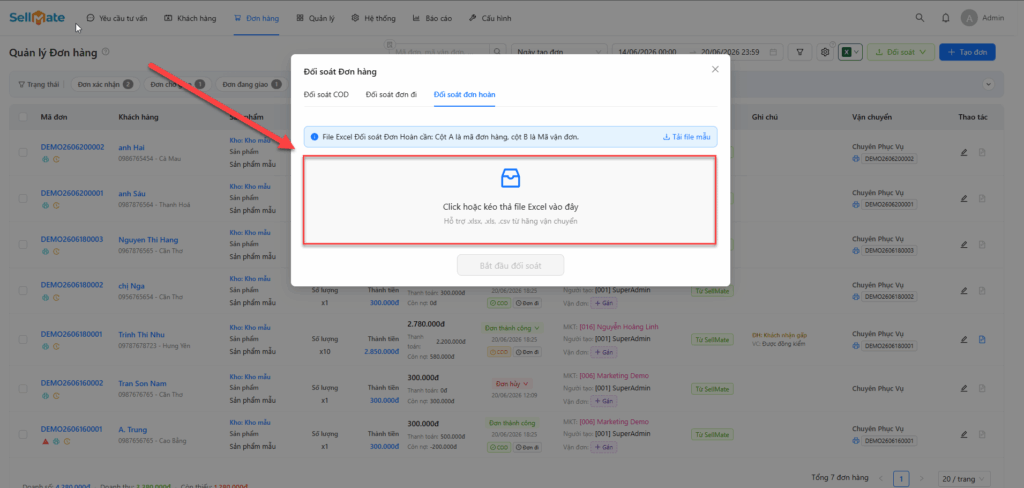Viewport: 1024px width, 488px height.
Task: Open the Khách hàng menu
Action: click(x=190, y=18)
